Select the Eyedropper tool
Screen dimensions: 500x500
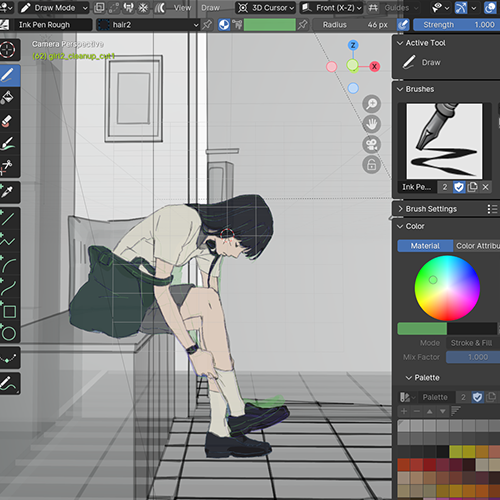[x=8, y=192]
